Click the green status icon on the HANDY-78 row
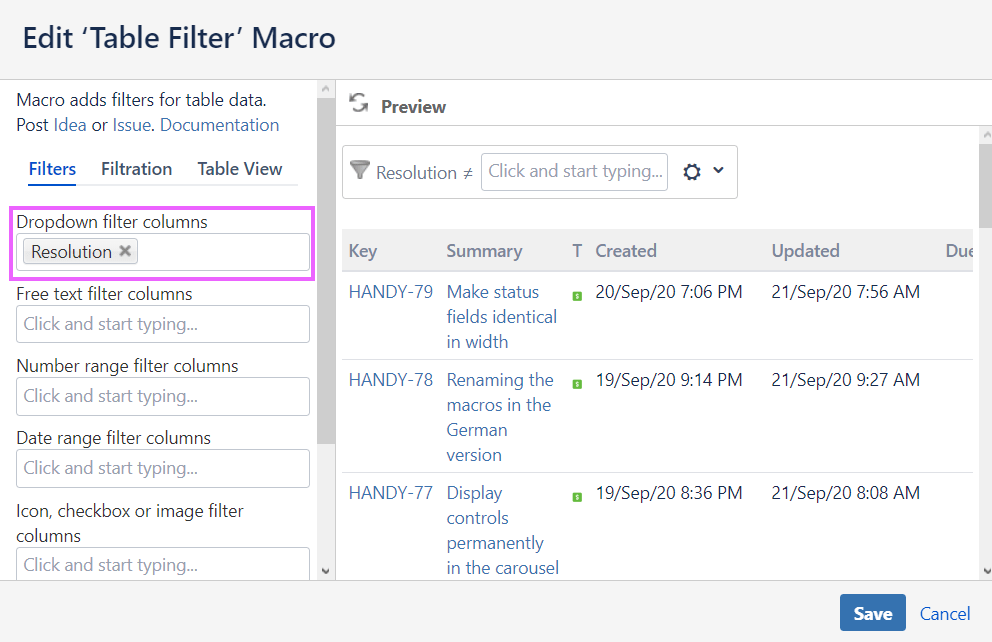The width and height of the screenshot is (992, 642). pyautogui.click(x=577, y=384)
